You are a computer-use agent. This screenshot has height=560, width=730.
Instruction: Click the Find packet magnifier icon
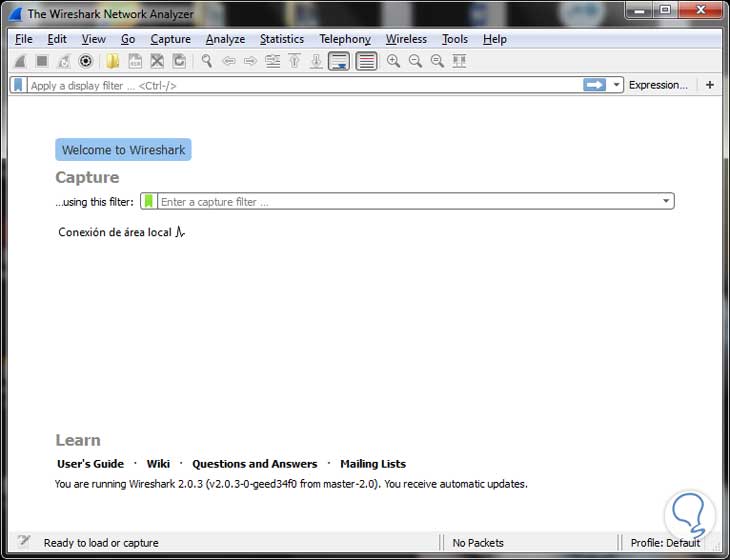point(207,61)
